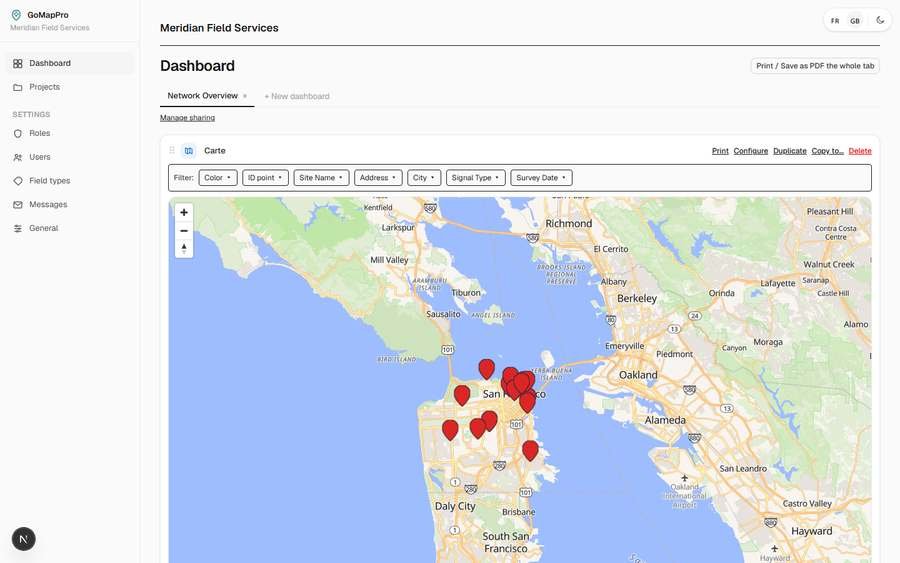Switch language to FR
The image size is (900, 563).
click(x=835, y=21)
